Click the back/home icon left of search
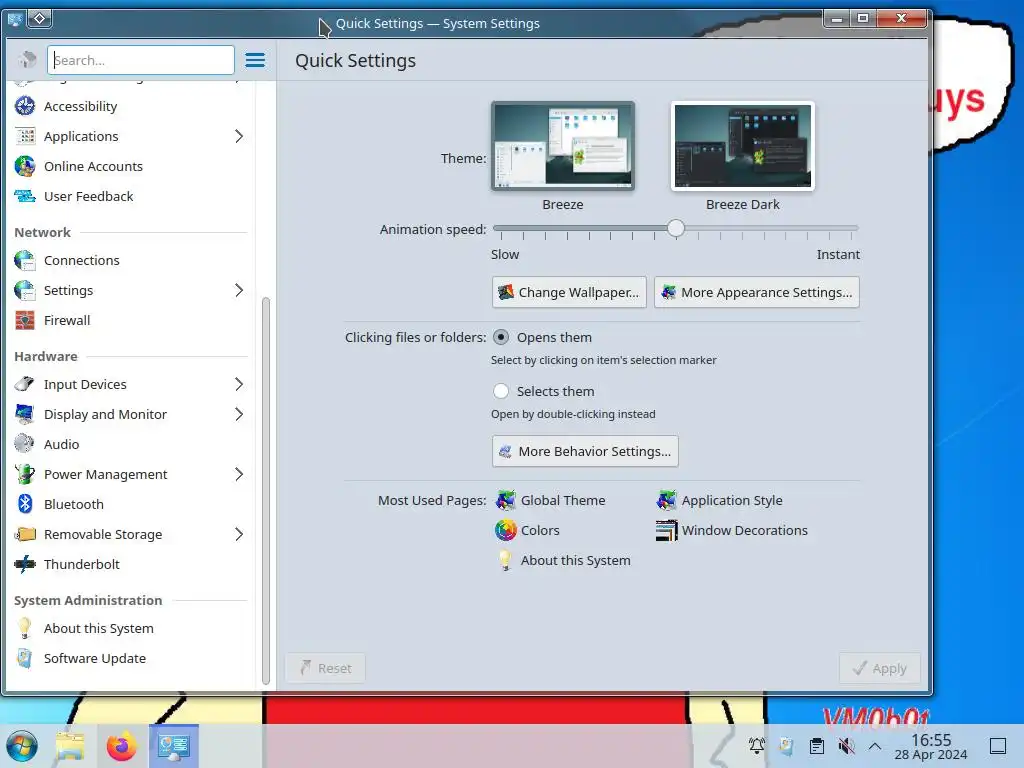The image size is (1024, 768). (27, 60)
